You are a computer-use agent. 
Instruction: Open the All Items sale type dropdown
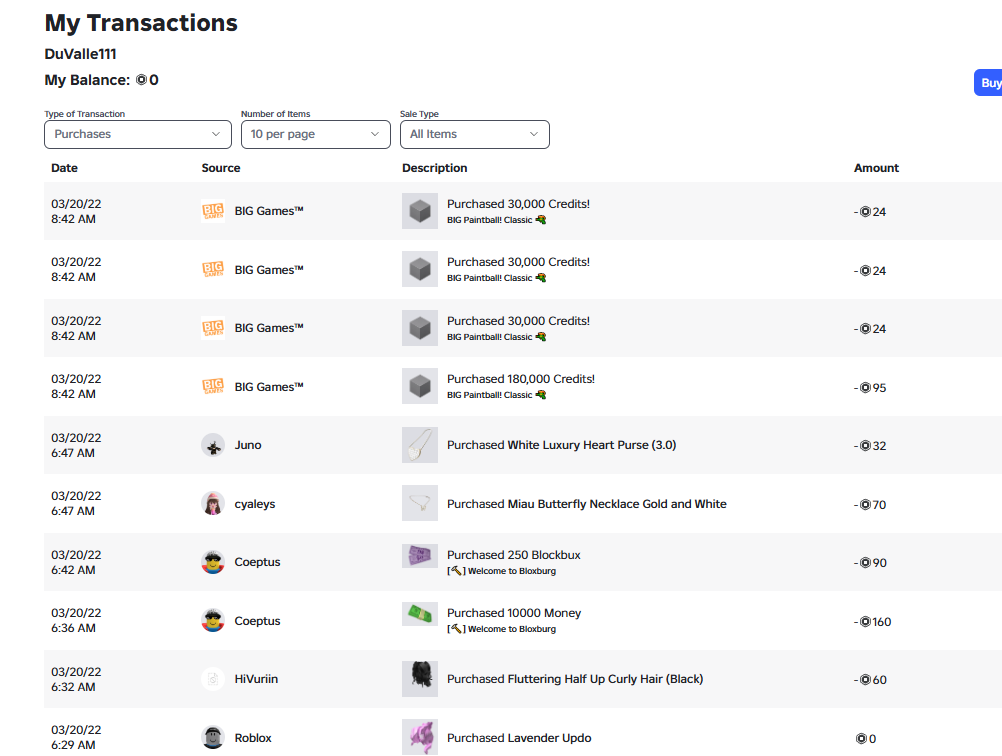475,134
